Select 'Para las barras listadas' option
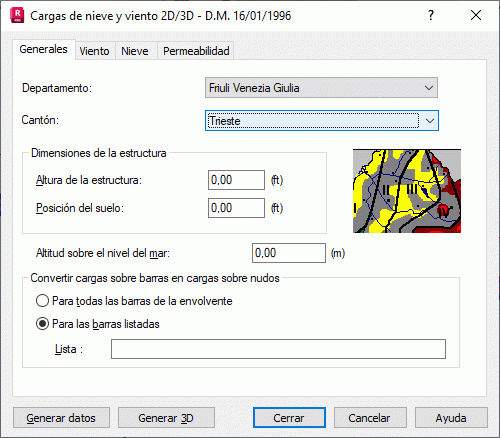This screenshot has width=500, height=438. tap(97, 324)
